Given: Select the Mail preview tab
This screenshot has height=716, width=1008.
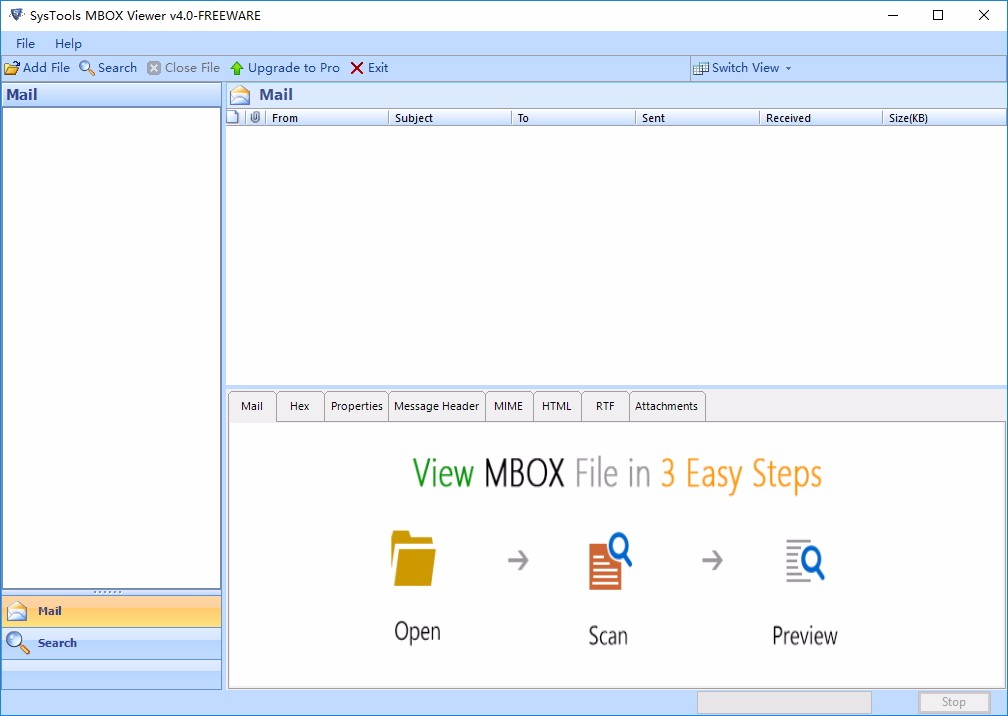Looking at the screenshot, I should coord(252,406).
